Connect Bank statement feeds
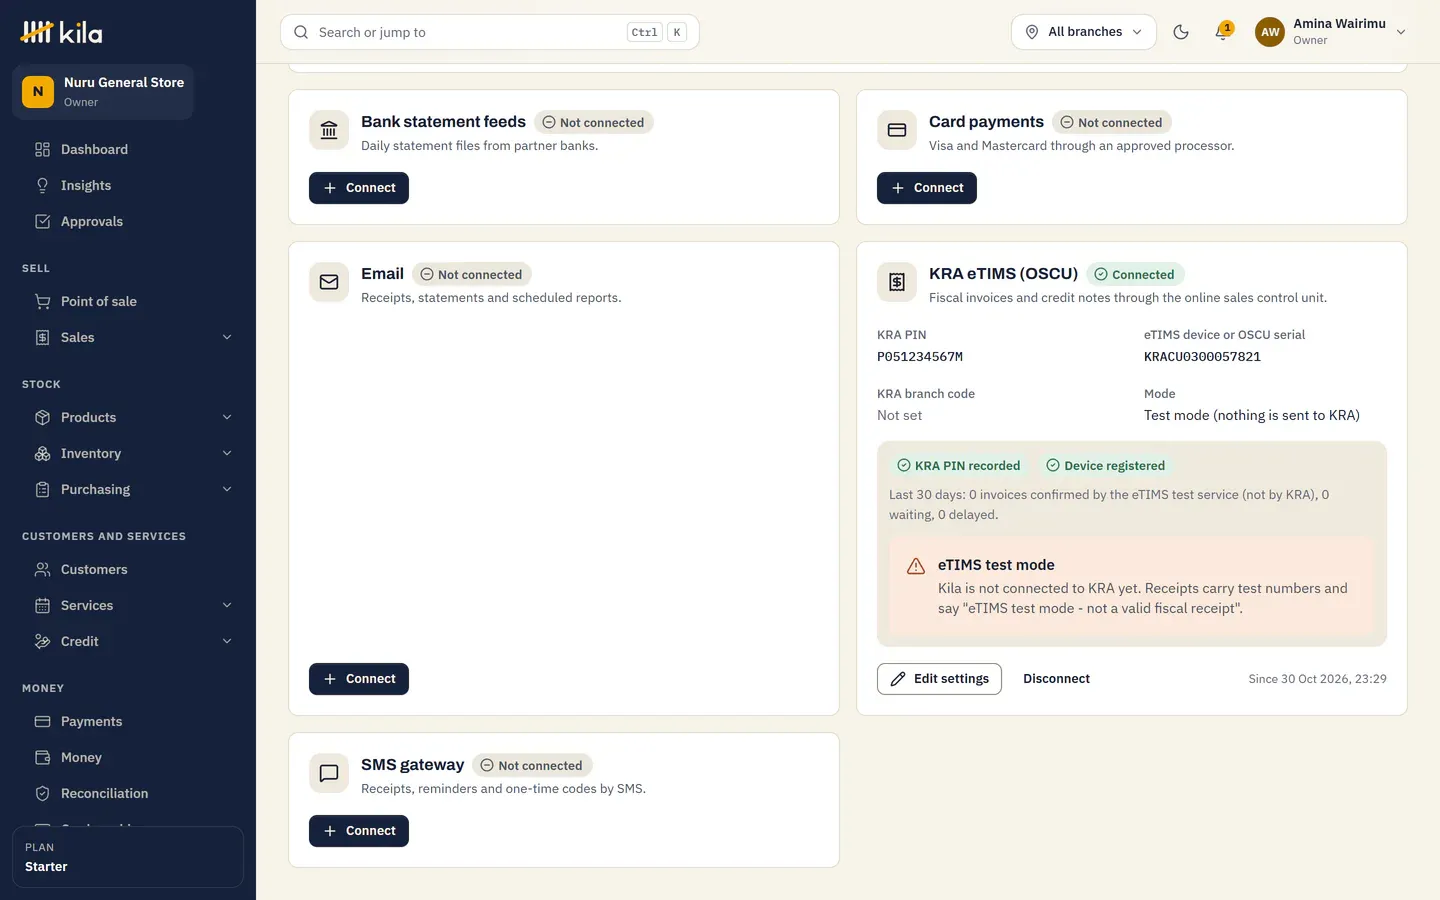1440x900 pixels. click(x=359, y=188)
